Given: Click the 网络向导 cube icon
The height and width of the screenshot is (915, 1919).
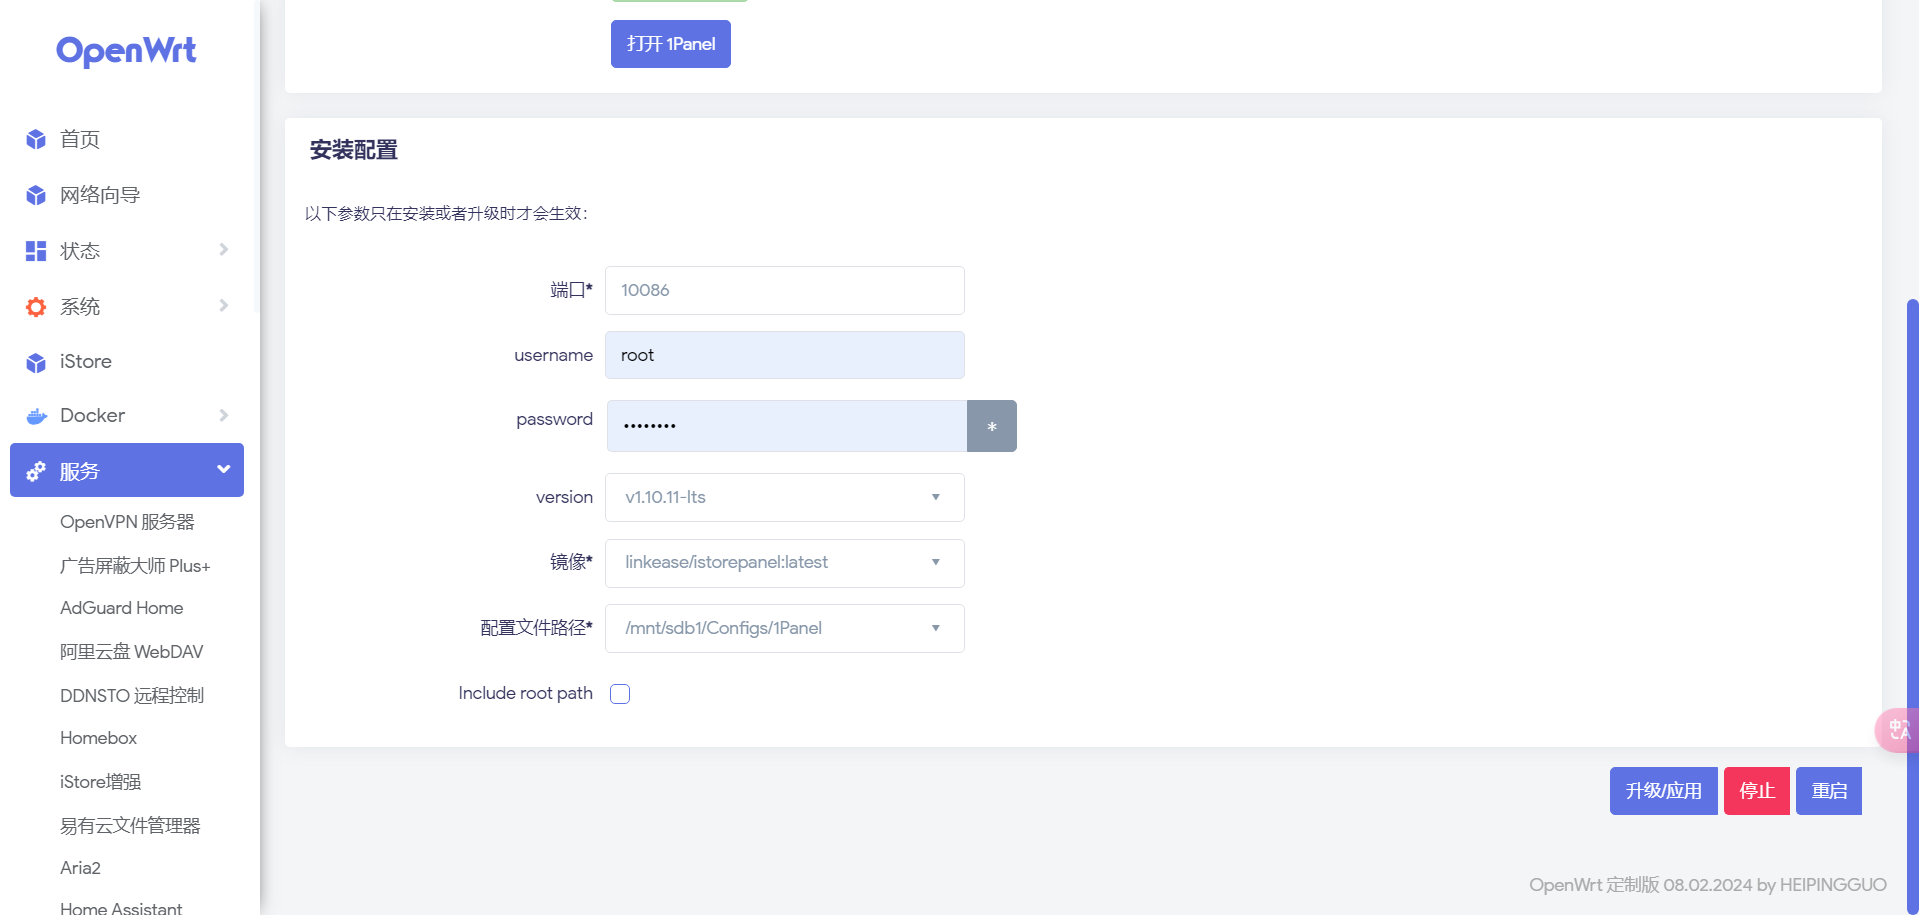Looking at the screenshot, I should tap(36, 195).
